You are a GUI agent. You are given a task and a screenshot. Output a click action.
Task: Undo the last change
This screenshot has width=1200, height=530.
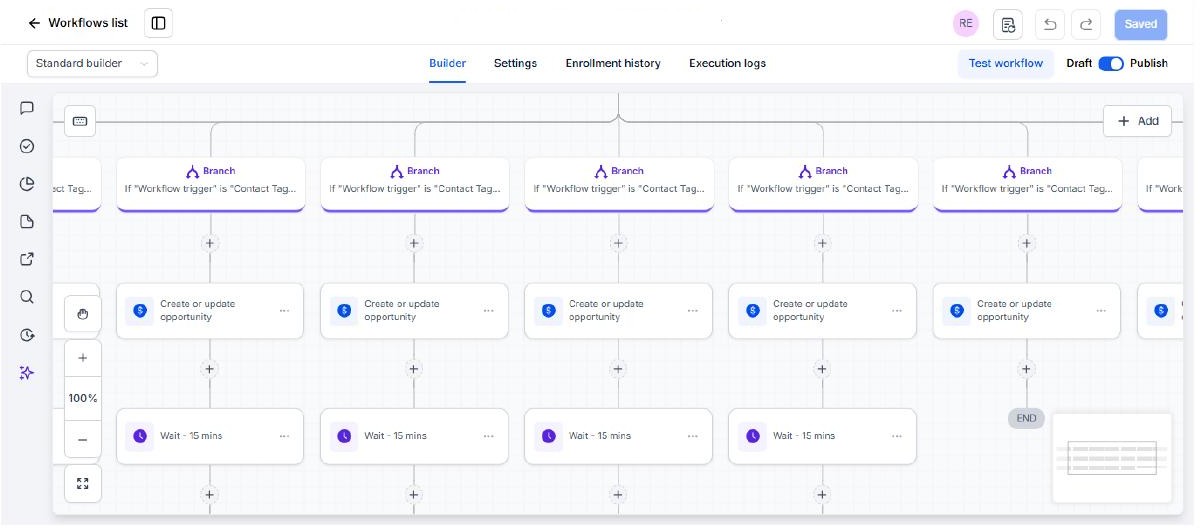tap(1049, 24)
